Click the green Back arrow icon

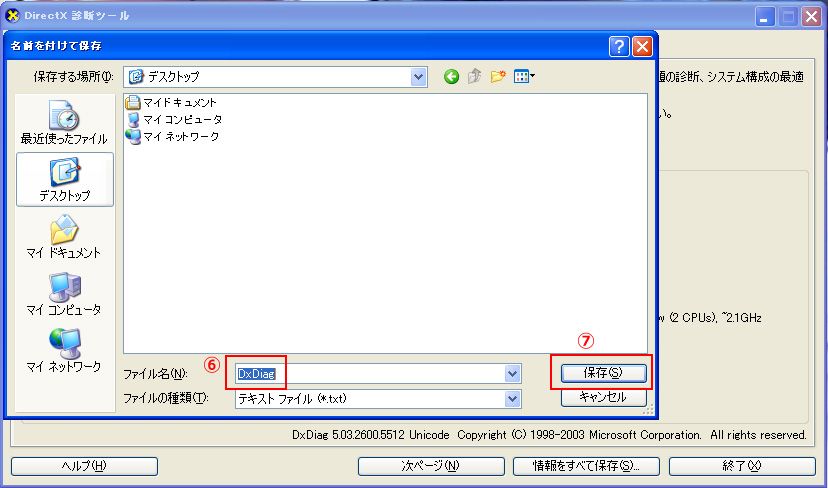(x=451, y=77)
